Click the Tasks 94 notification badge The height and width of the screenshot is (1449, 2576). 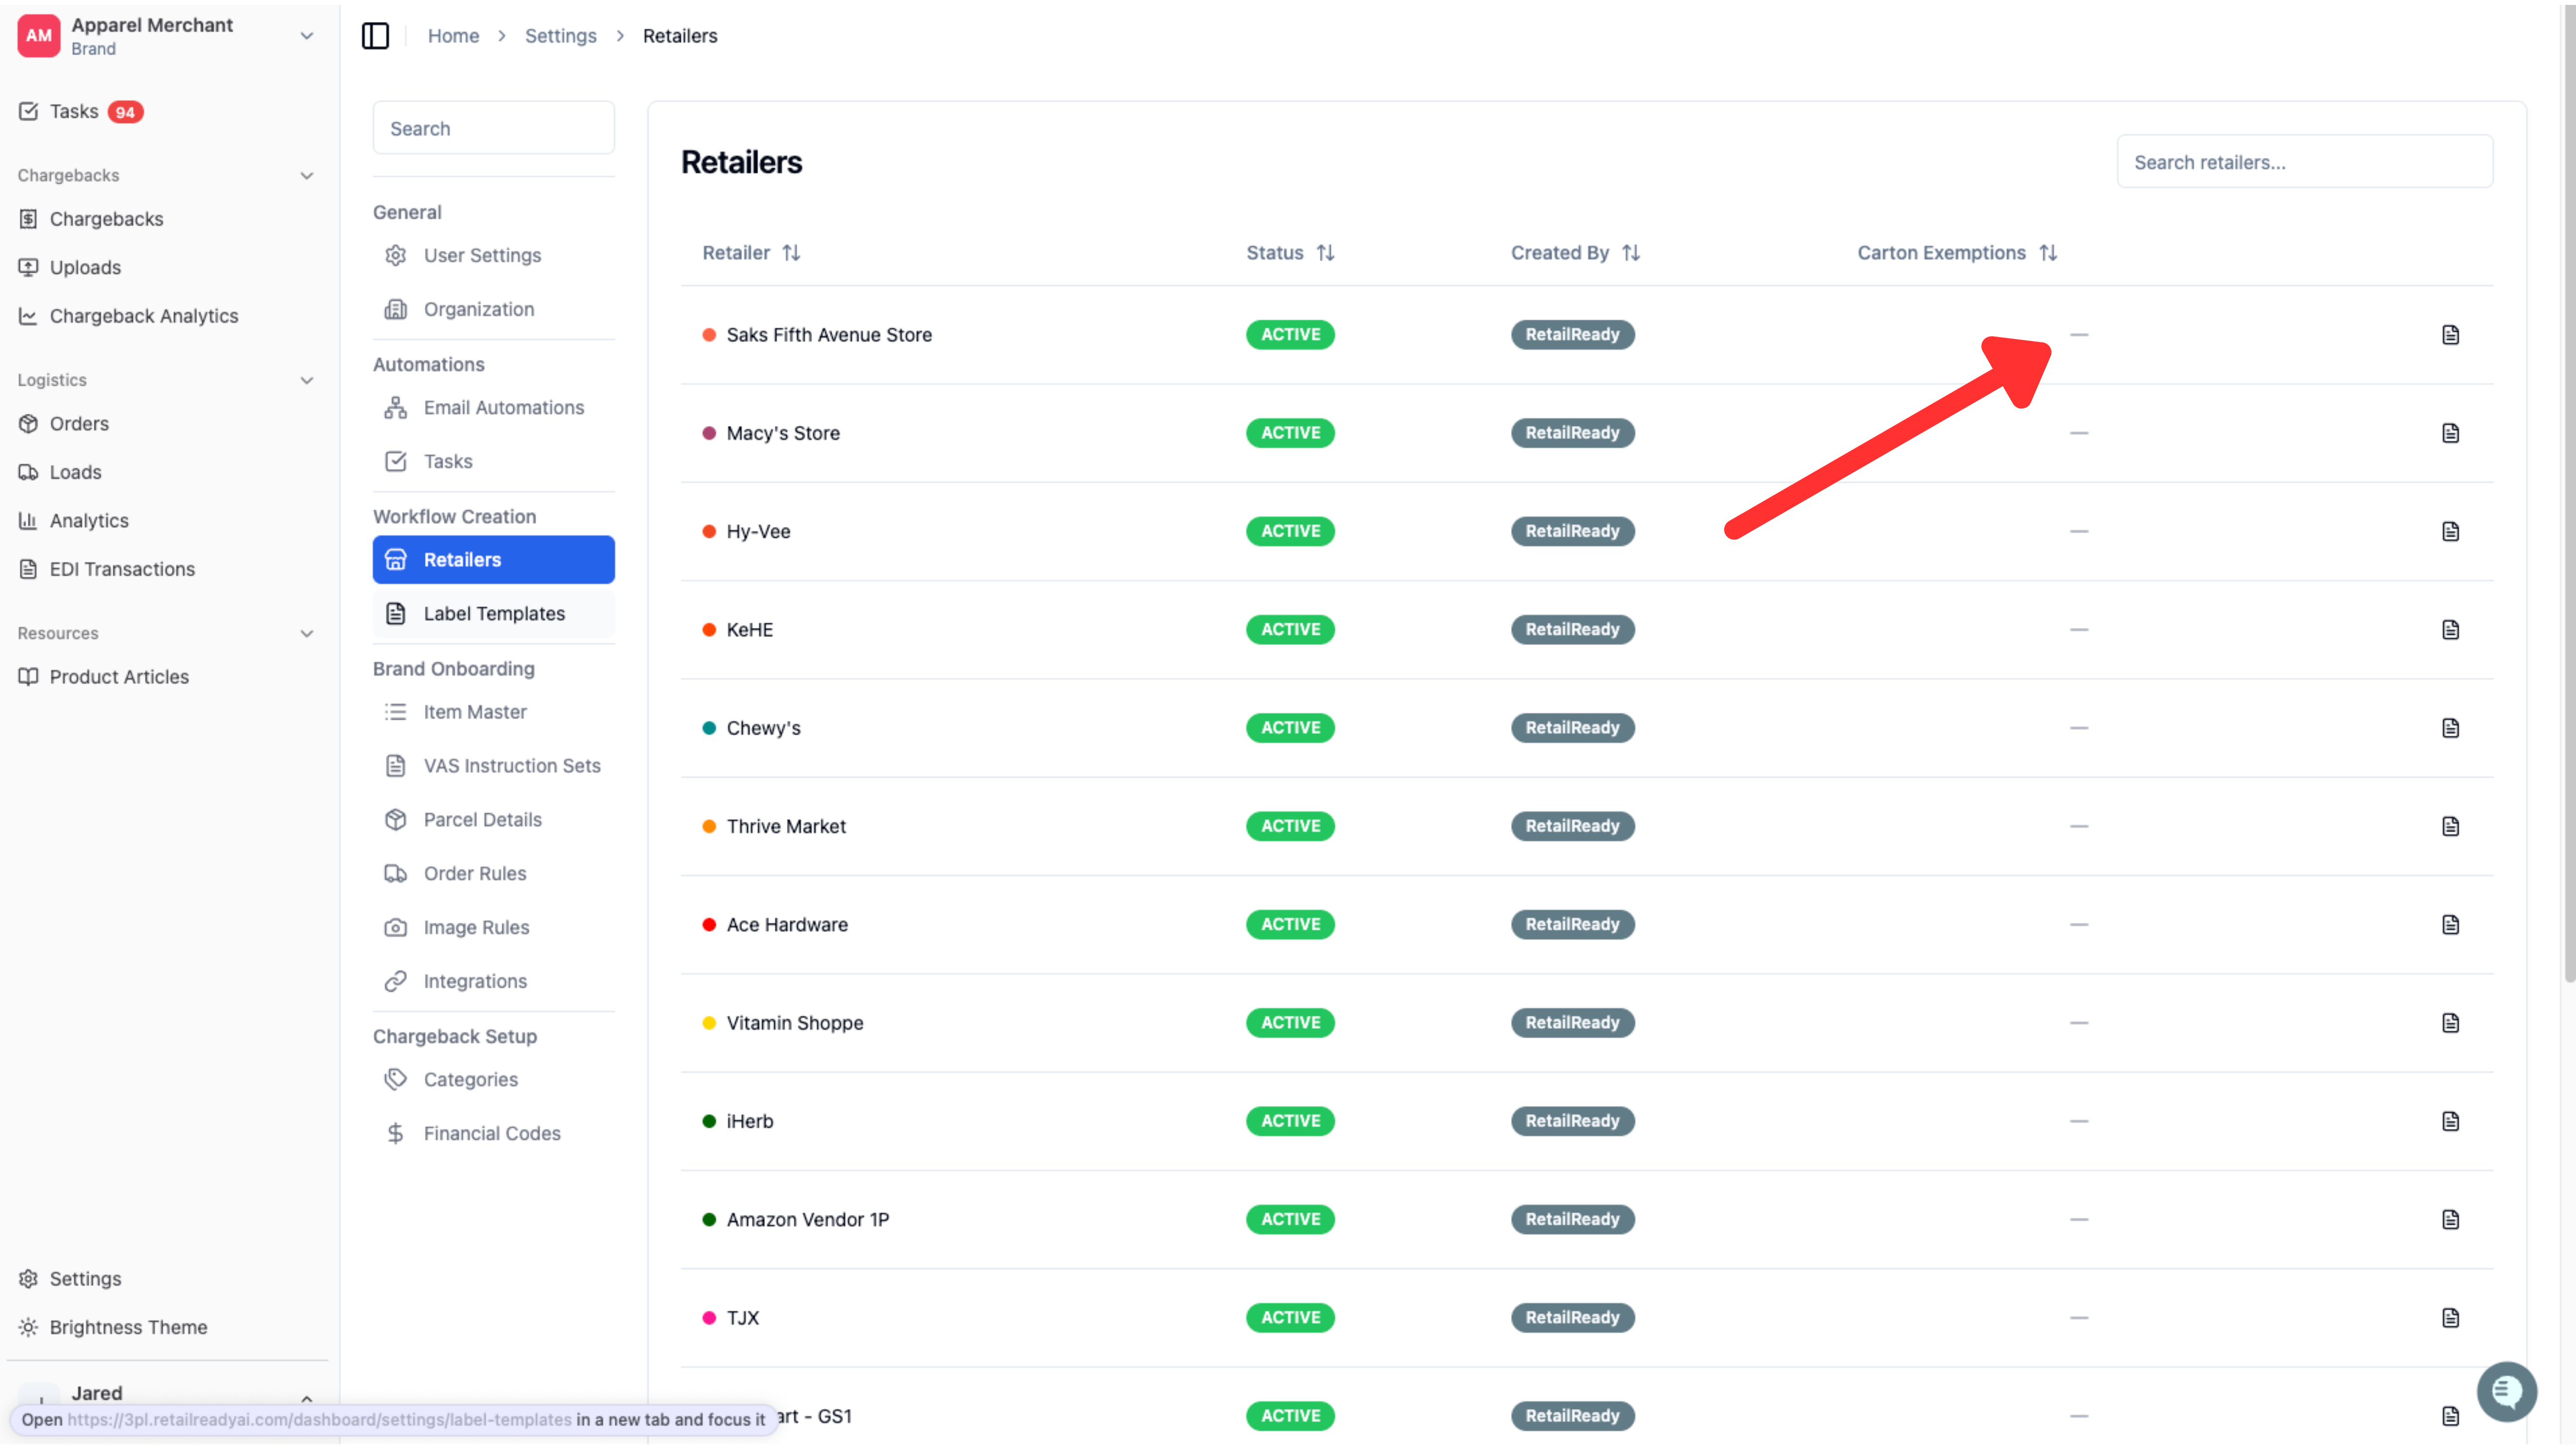pyautogui.click(x=125, y=112)
